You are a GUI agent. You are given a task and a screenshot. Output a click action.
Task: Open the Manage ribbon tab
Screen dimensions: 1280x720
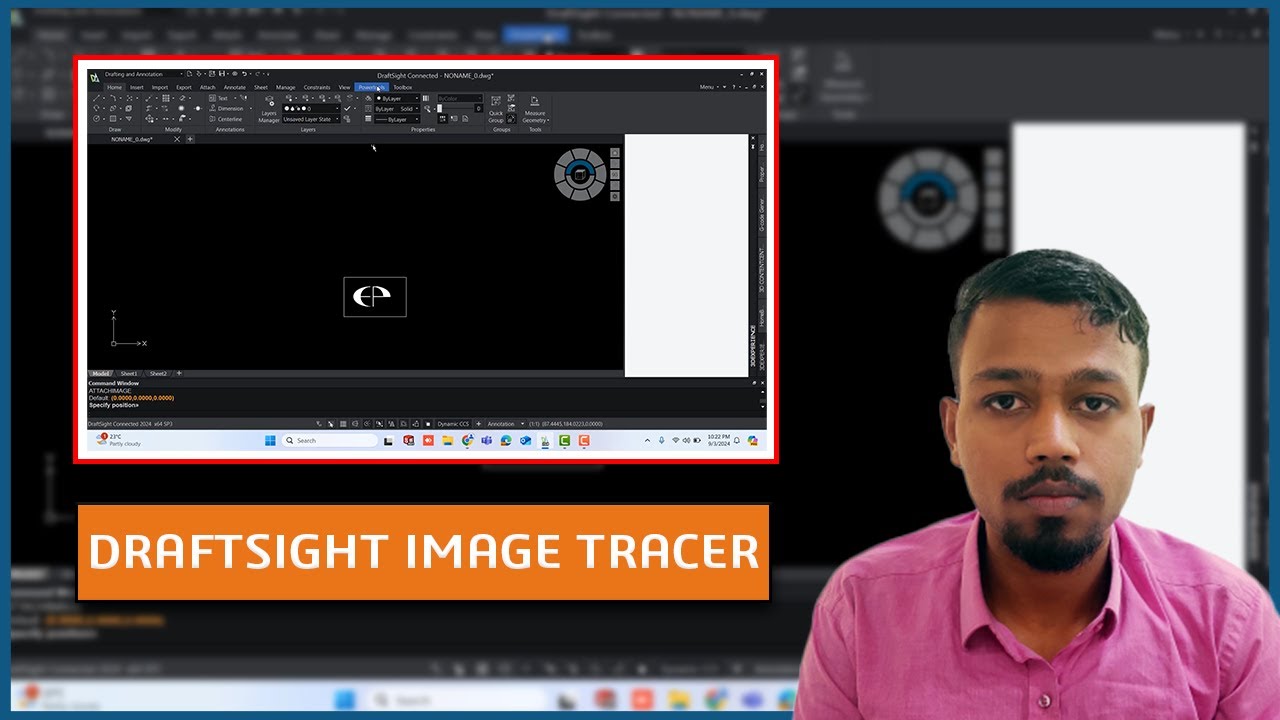(286, 87)
